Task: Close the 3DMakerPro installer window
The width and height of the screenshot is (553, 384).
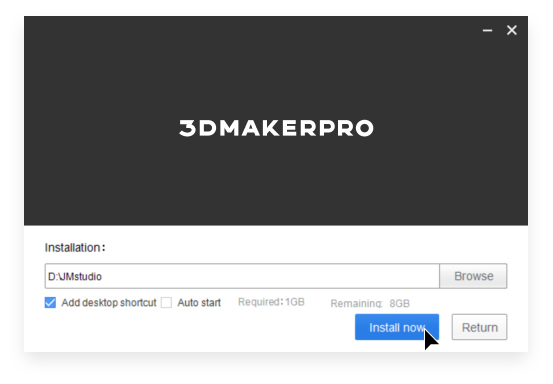Action: 512,30
